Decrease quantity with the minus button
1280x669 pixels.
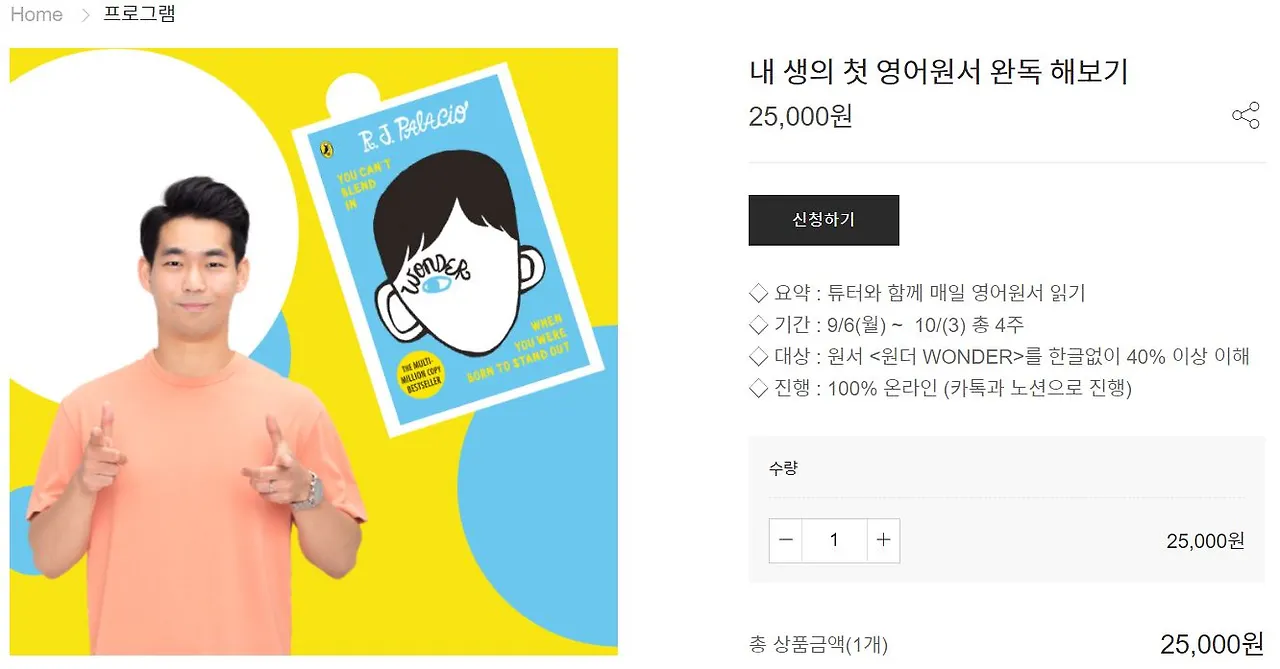[x=785, y=540]
